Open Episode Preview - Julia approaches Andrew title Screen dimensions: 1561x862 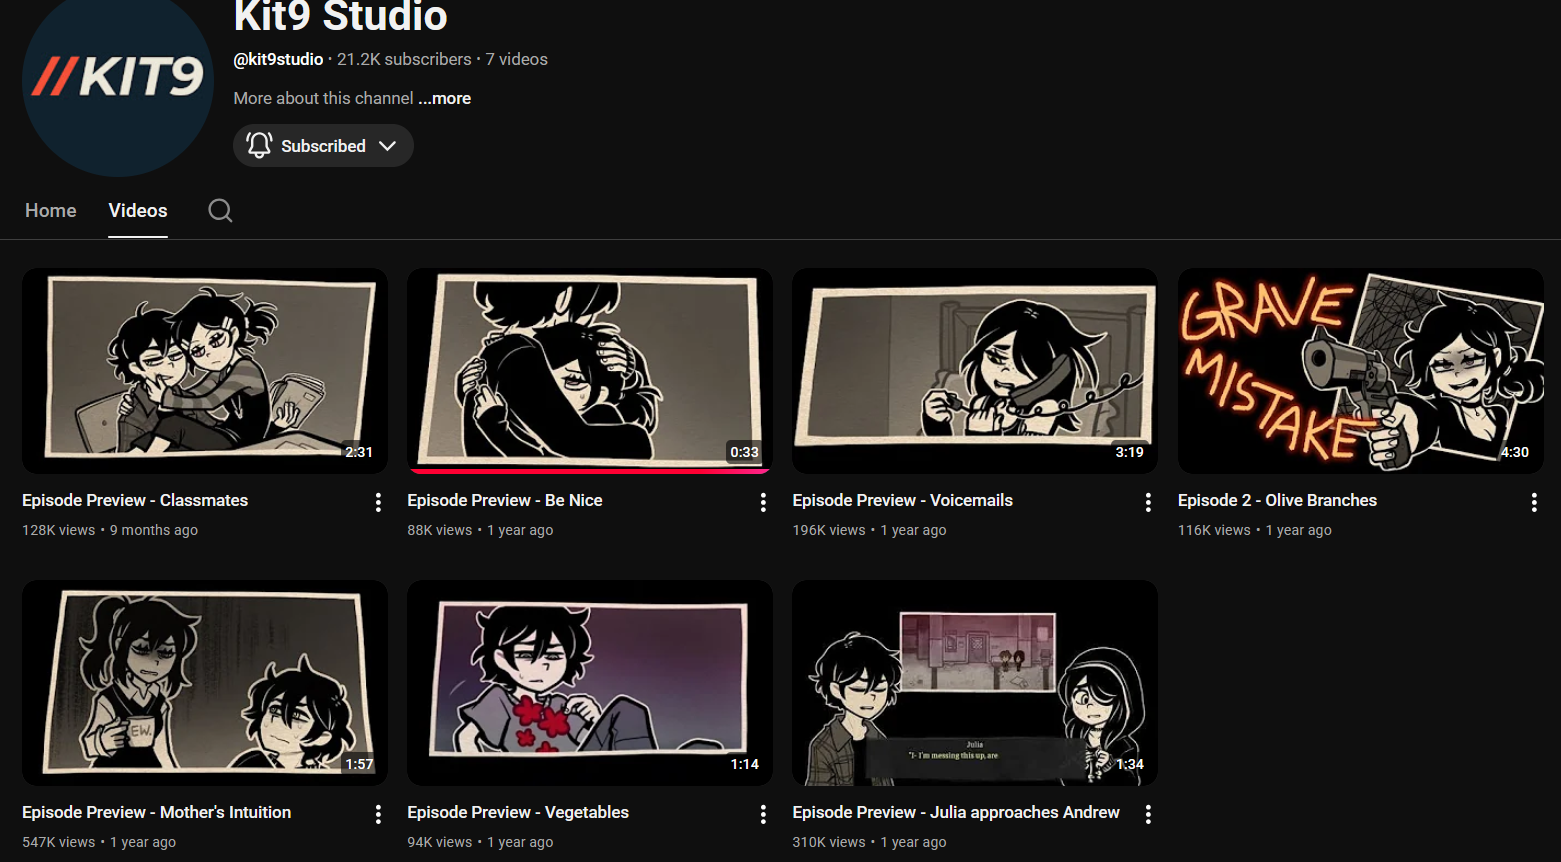(956, 812)
